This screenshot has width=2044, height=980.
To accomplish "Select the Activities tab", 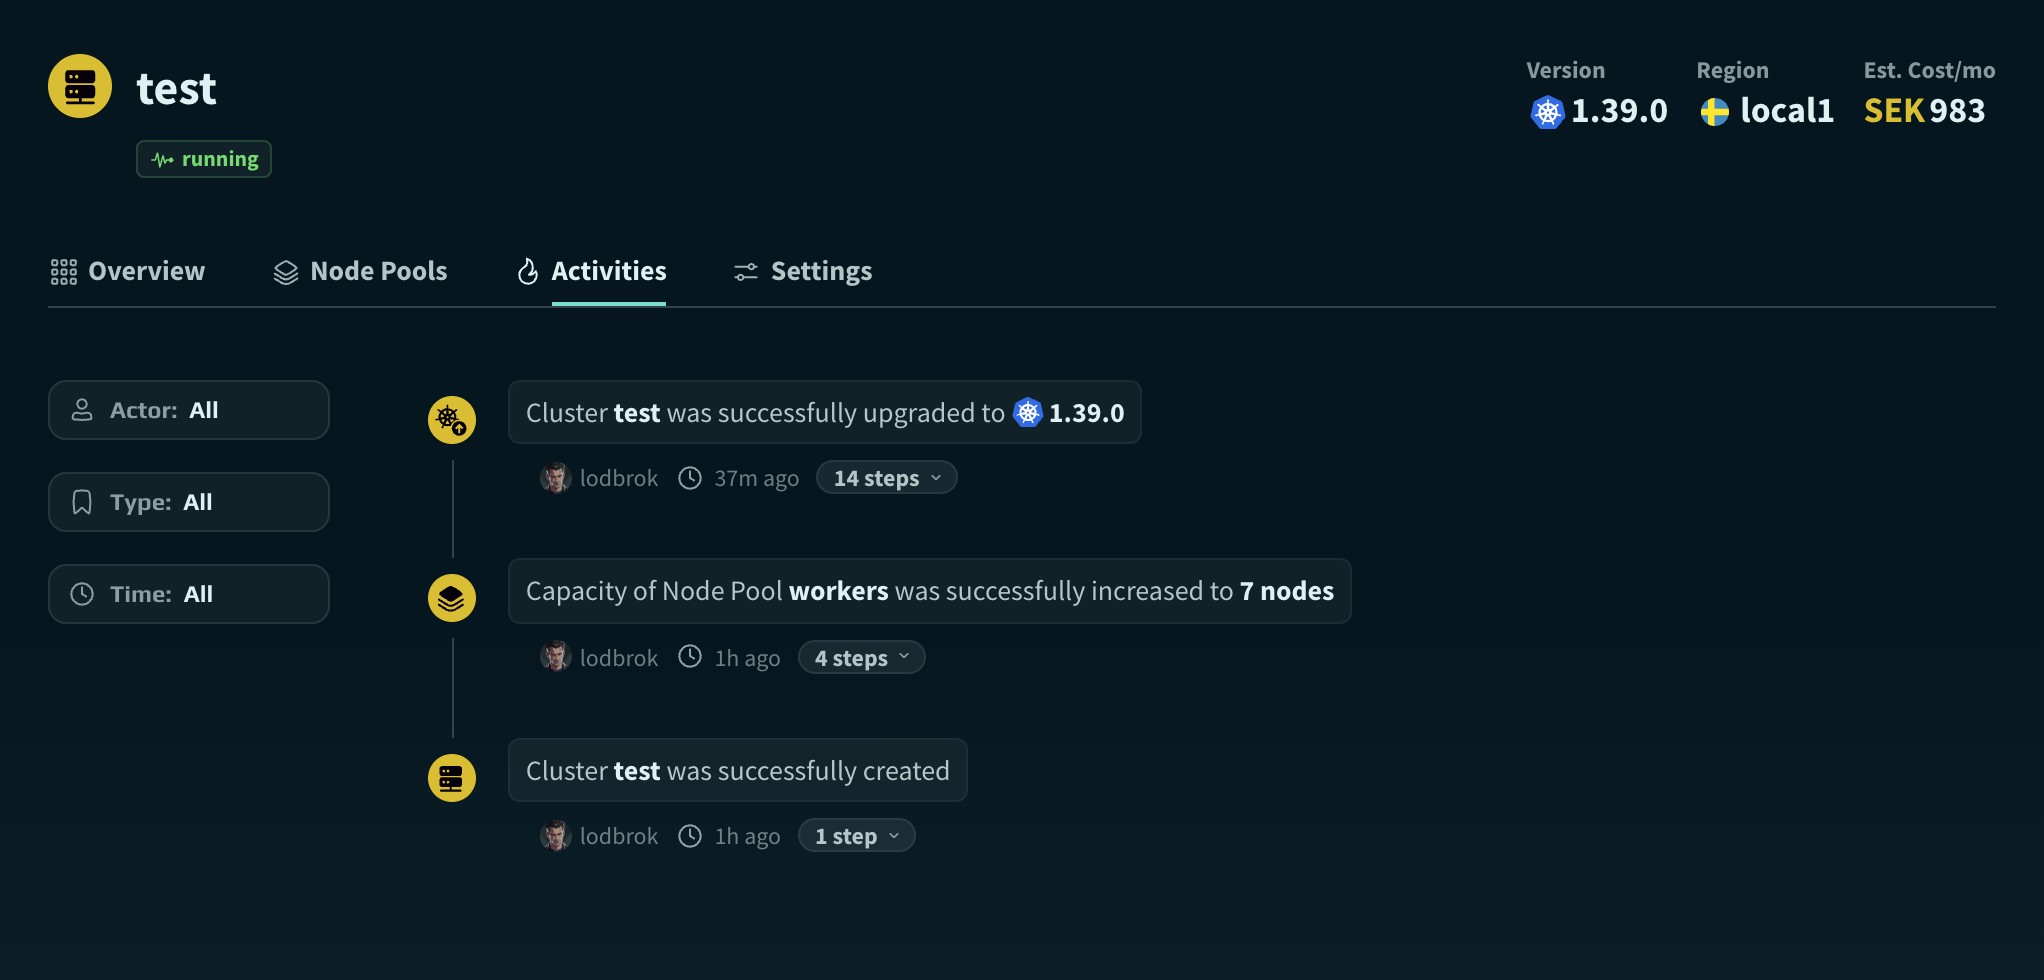I will (x=591, y=271).
